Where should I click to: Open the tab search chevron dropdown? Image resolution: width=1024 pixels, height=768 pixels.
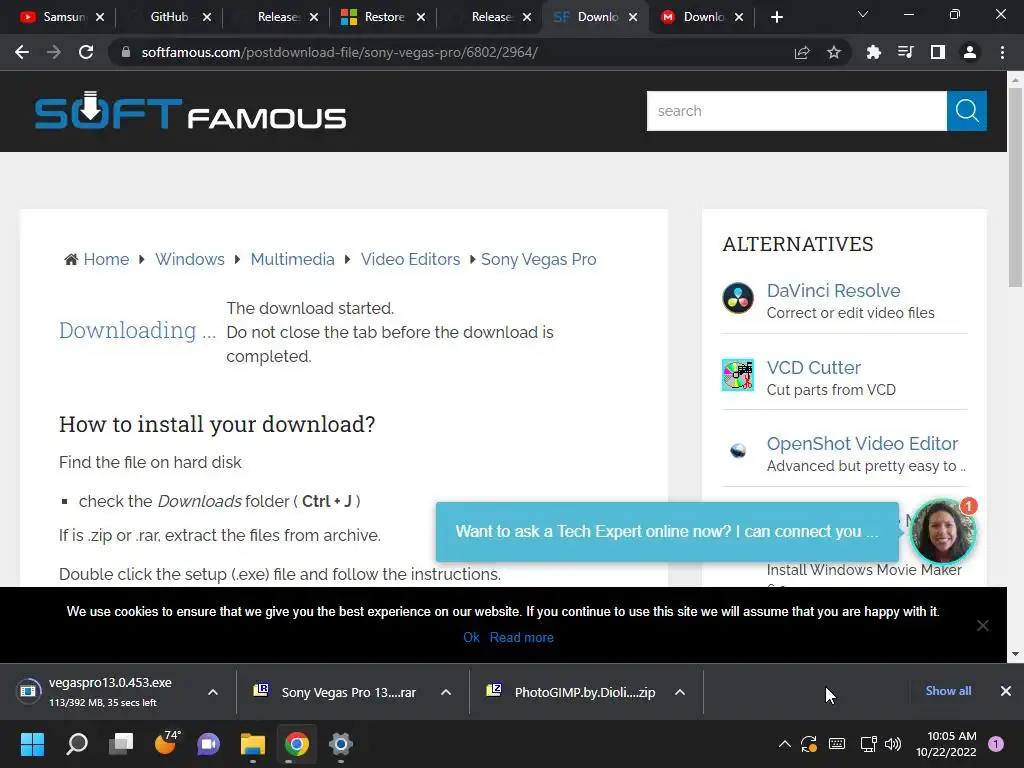click(x=863, y=14)
